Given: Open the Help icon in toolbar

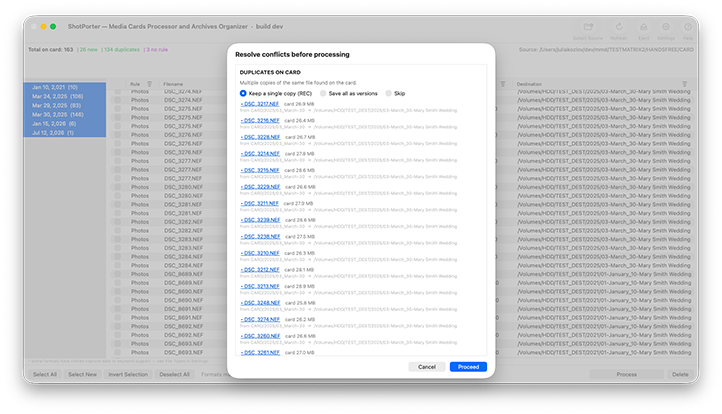Looking at the screenshot, I should click(x=688, y=27).
